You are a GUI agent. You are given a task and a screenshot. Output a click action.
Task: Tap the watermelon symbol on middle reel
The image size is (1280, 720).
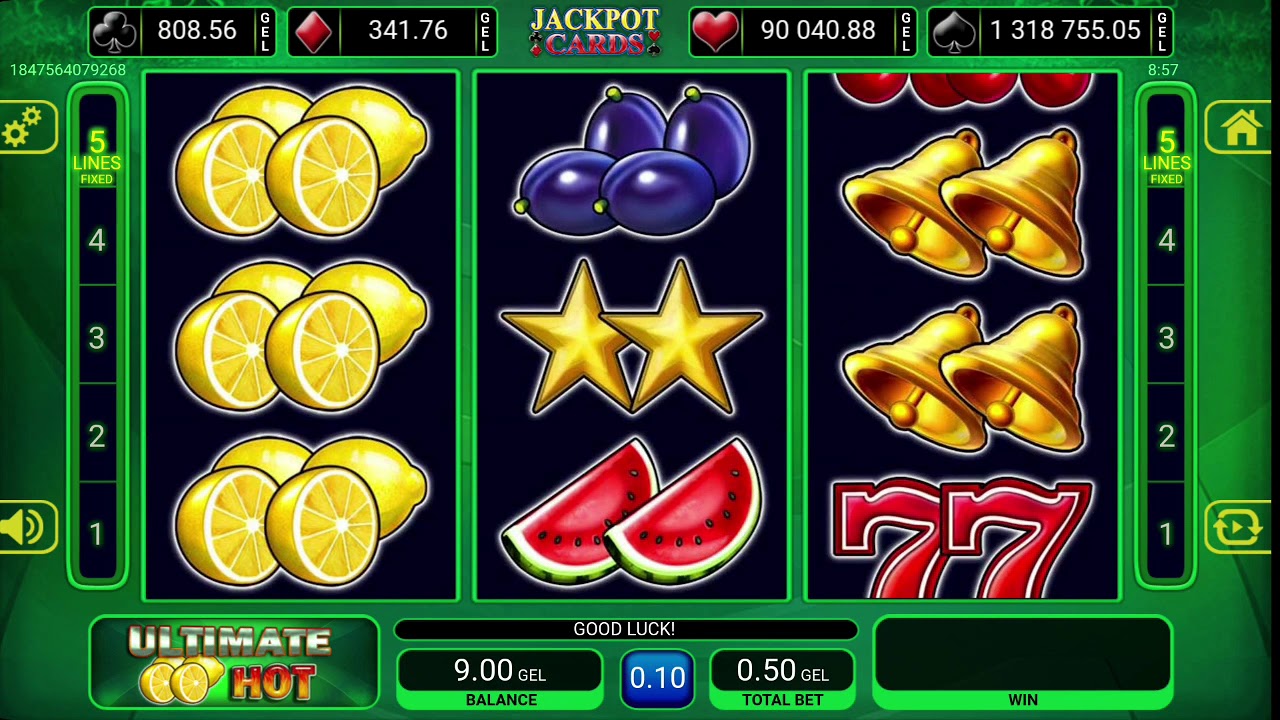coord(632,512)
